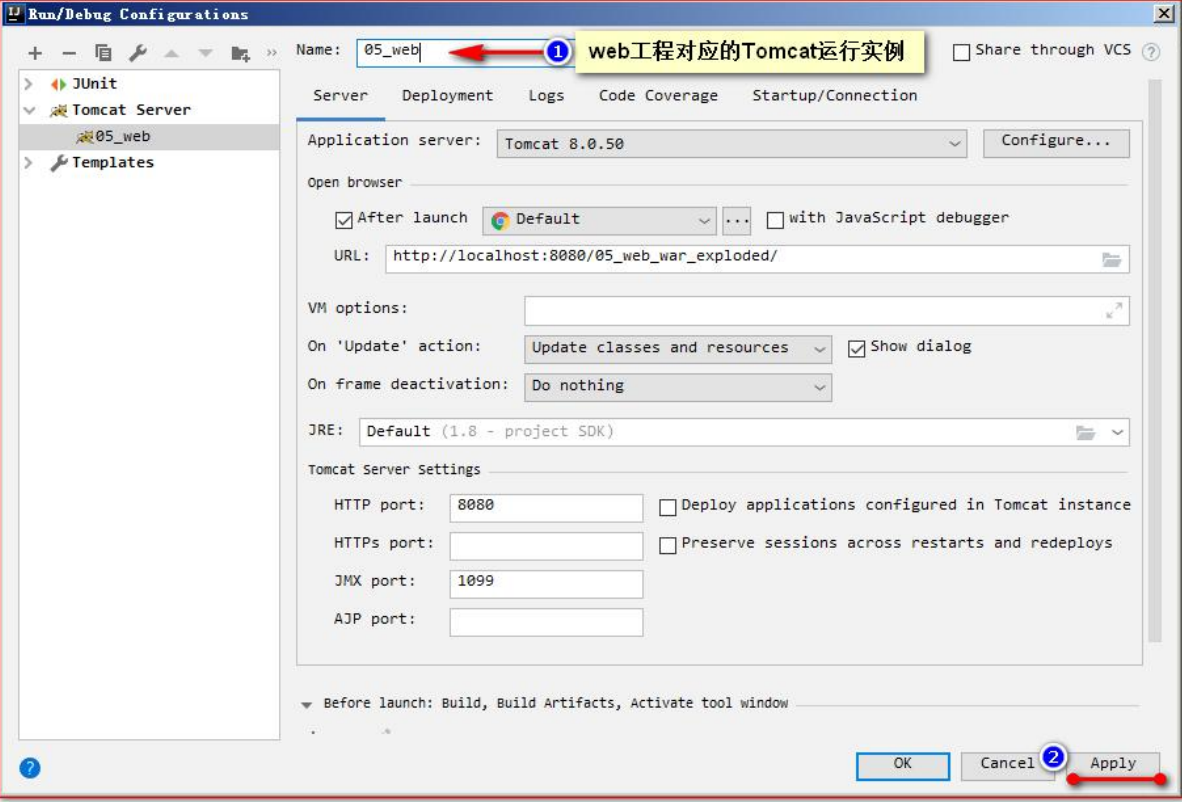The width and height of the screenshot is (1182, 802).
Task: Open On 'Update' action dropdown
Action: (678, 349)
